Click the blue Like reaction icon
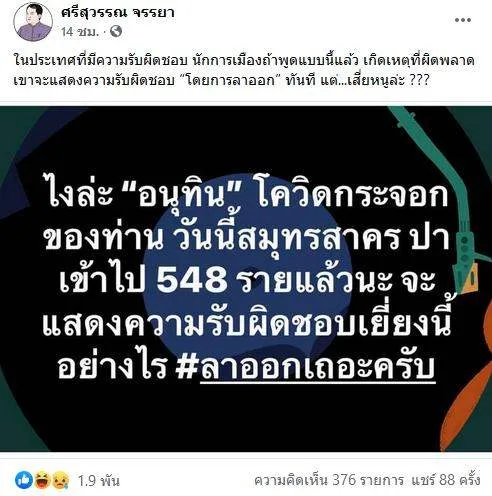This screenshot has width=492, height=496. point(24,480)
